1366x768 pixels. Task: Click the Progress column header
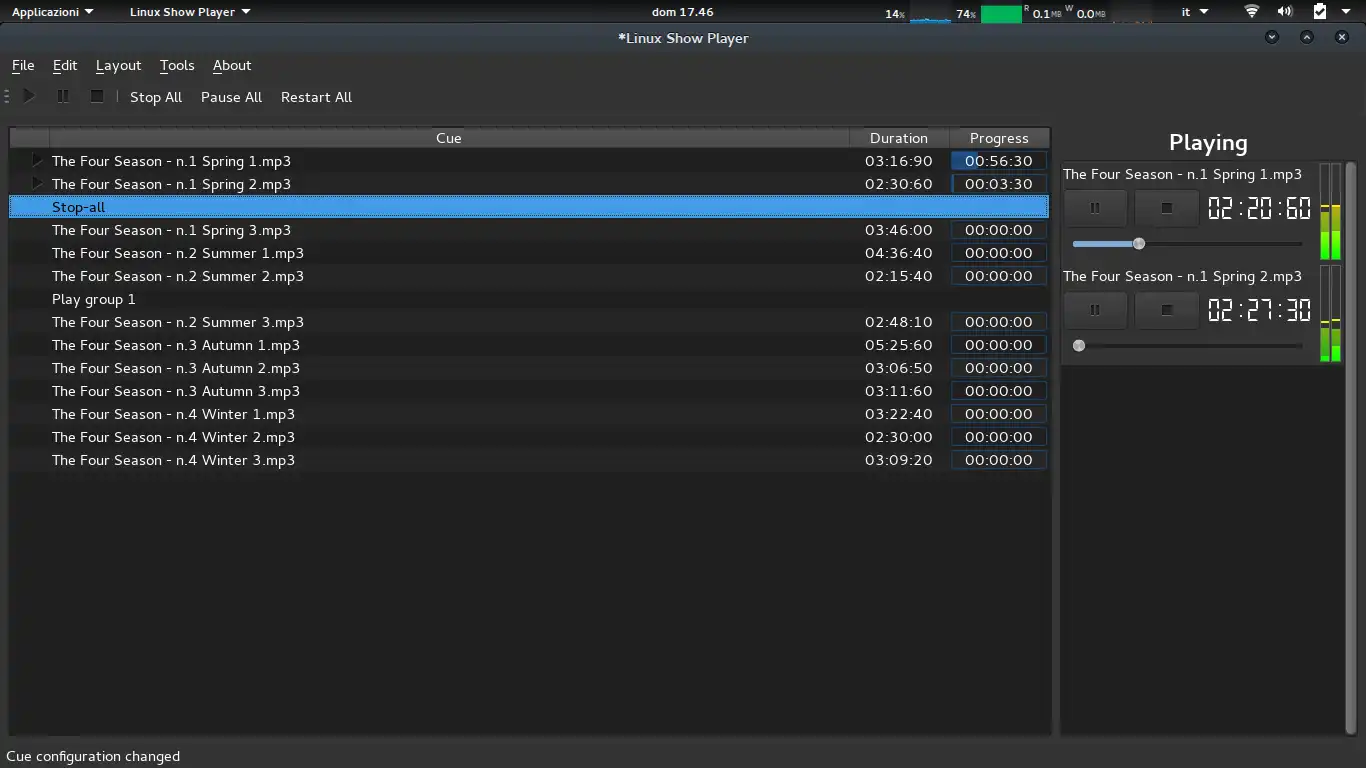pos(999,138)
